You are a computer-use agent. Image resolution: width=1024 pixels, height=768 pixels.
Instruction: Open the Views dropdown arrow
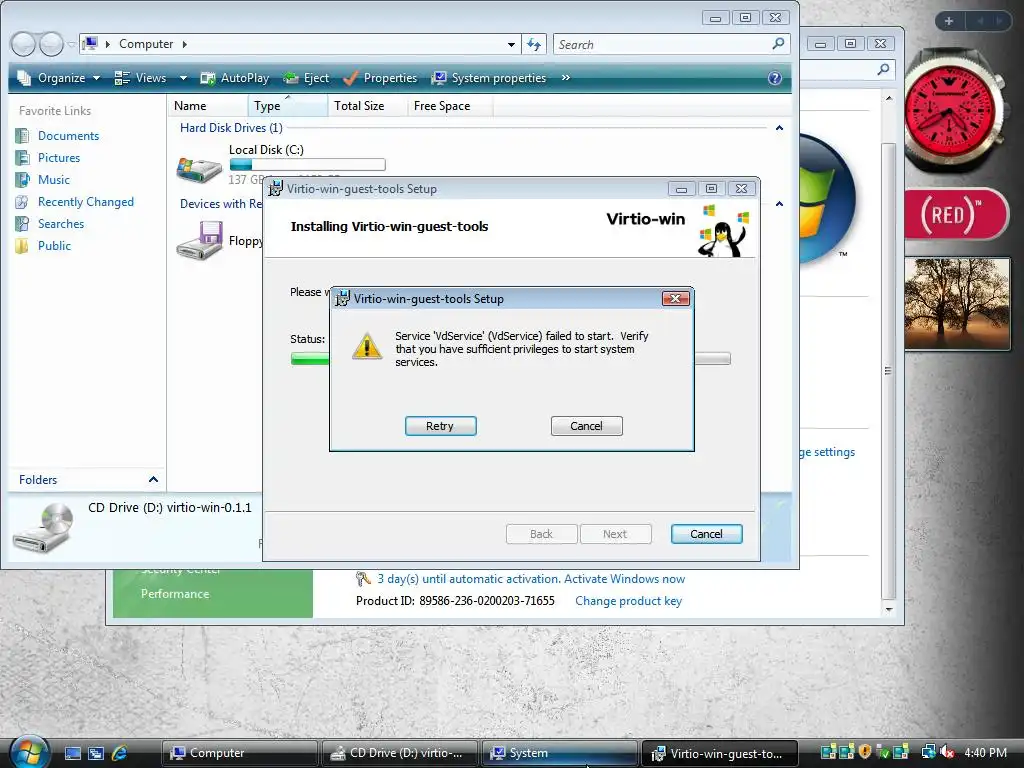pyautogui.click(x=183, y=78)
